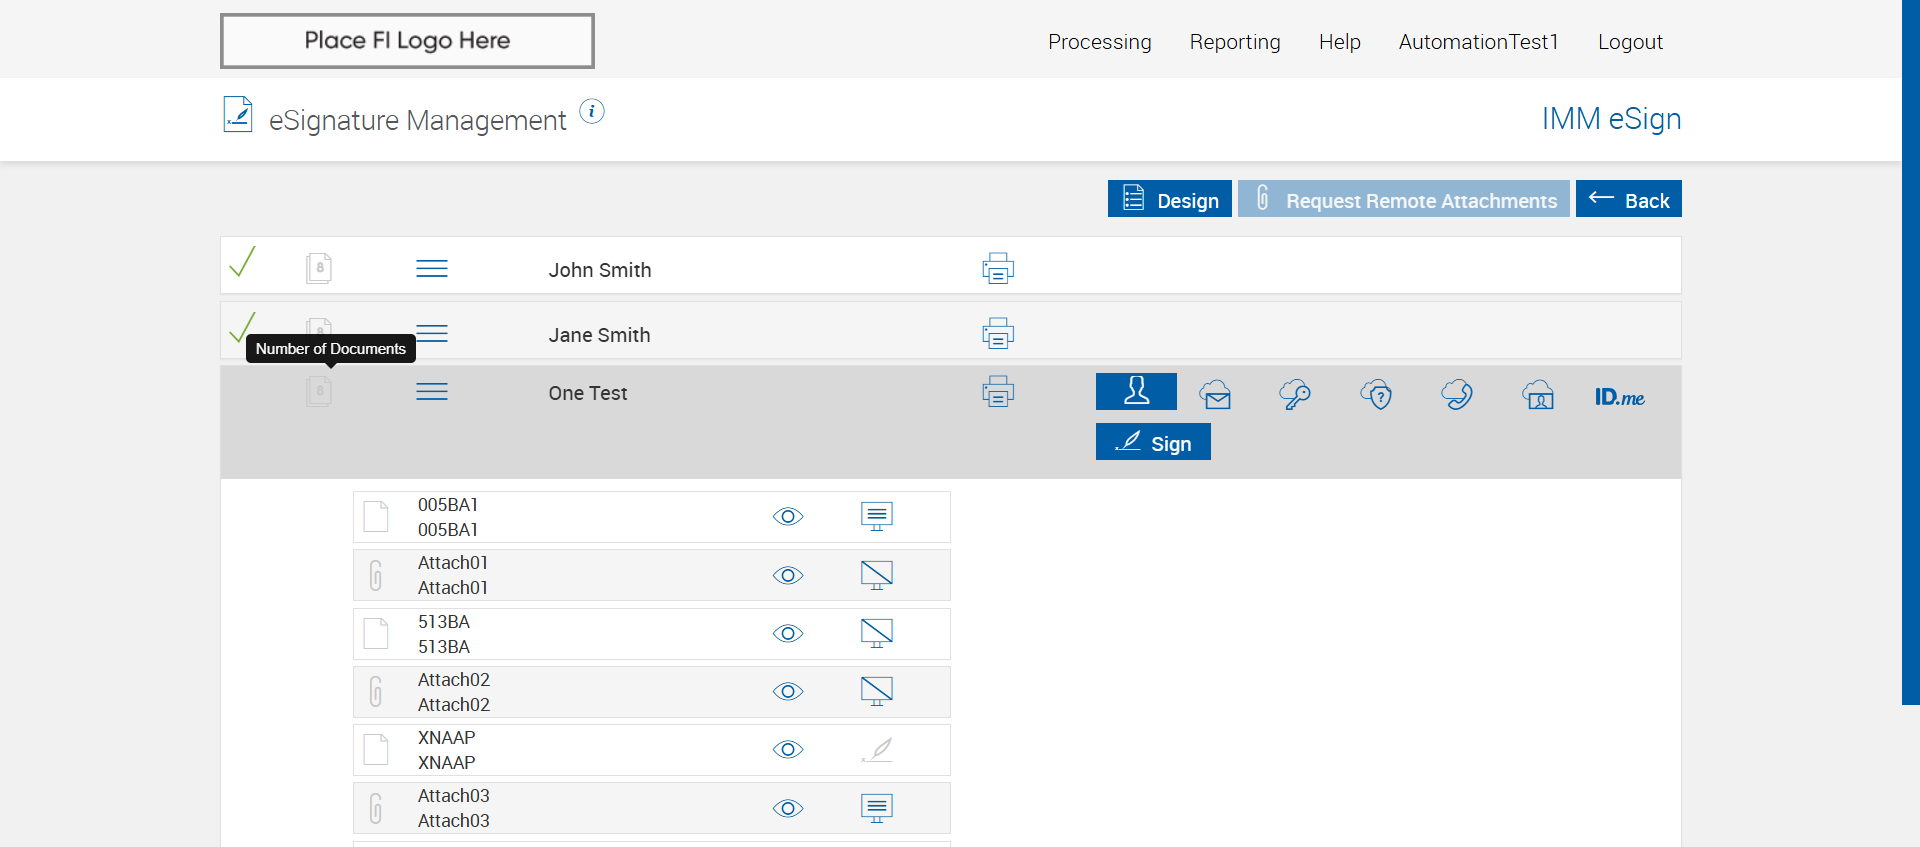
Task: Click the Sign button
Action: point(1153,442)
